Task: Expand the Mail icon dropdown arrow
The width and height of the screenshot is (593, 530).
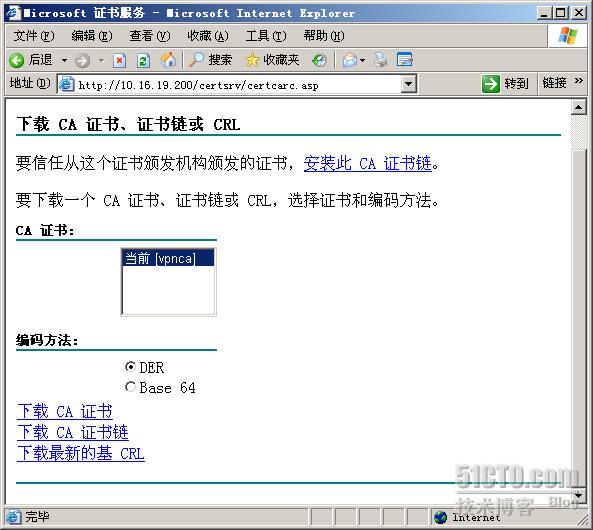Action: 362,60
